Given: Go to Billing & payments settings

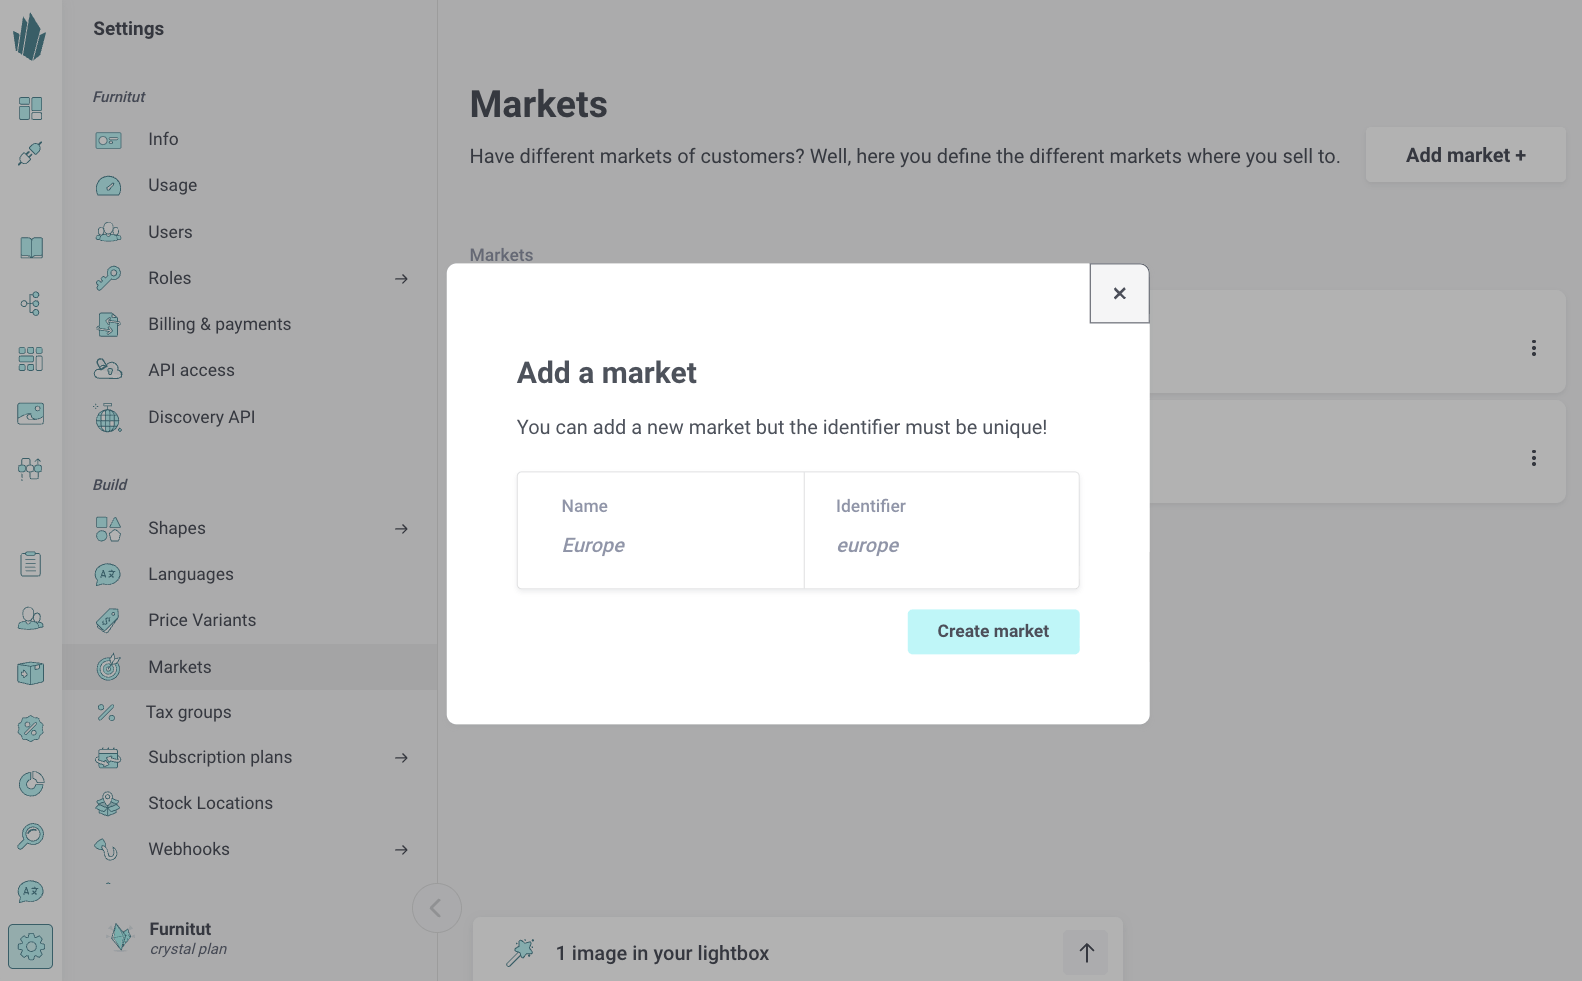Looking at the screenshot, I should [x=219, y=324].
